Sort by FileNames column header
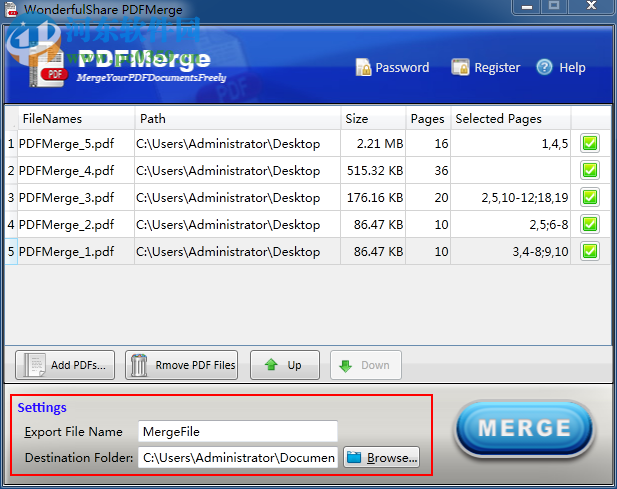 pos(76,118)
